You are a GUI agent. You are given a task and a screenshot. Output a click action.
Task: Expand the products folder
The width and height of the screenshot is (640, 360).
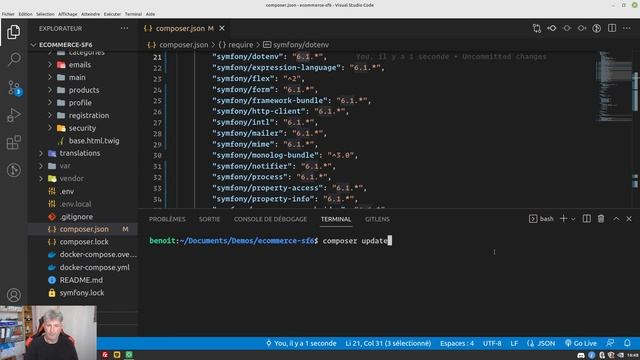click(83, 90)
